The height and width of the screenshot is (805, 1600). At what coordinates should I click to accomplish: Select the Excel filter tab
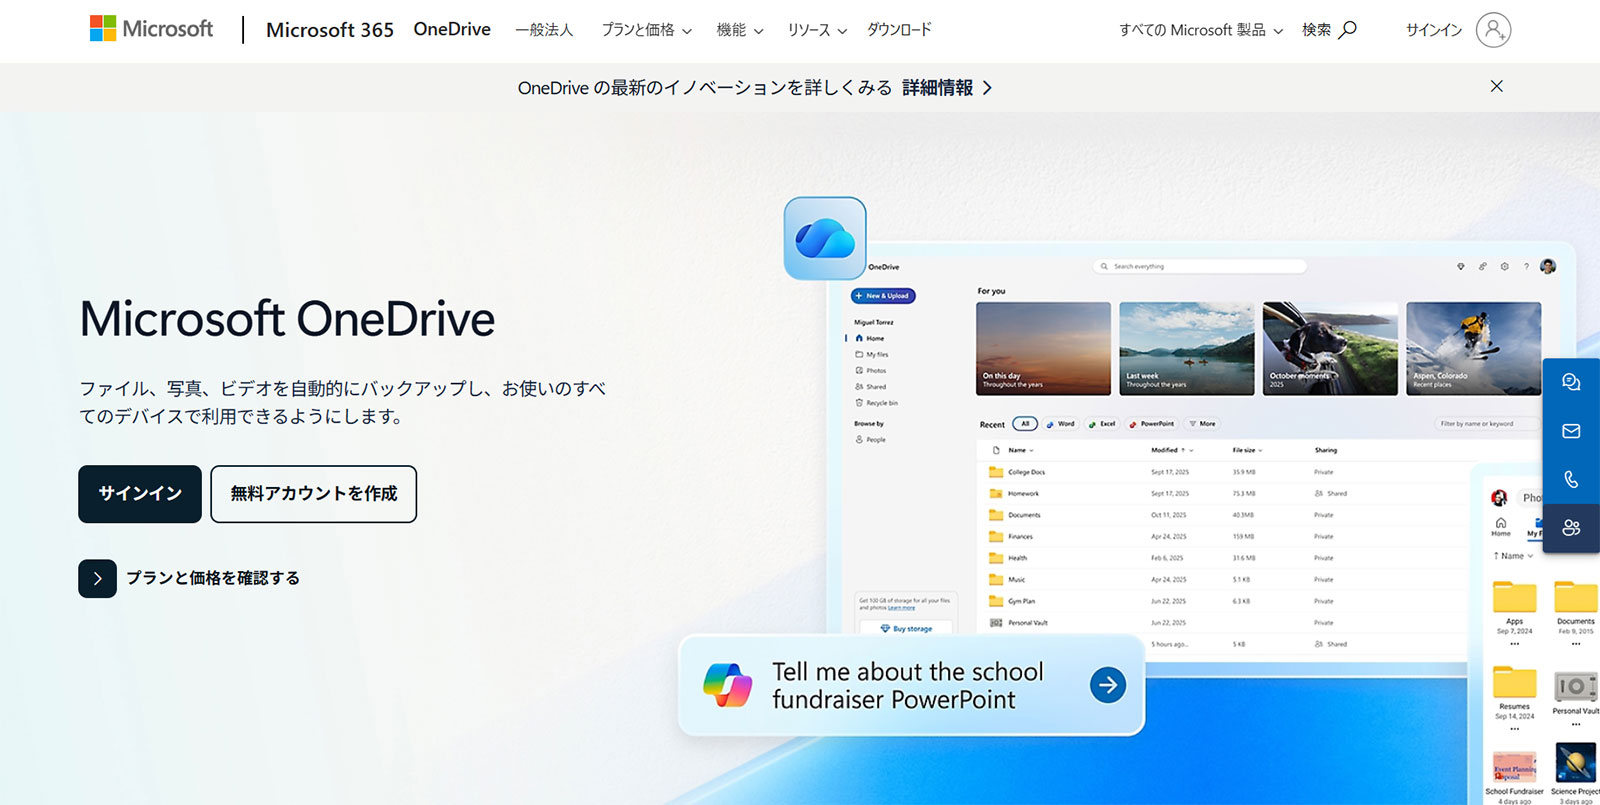[x=1102, y=424]
